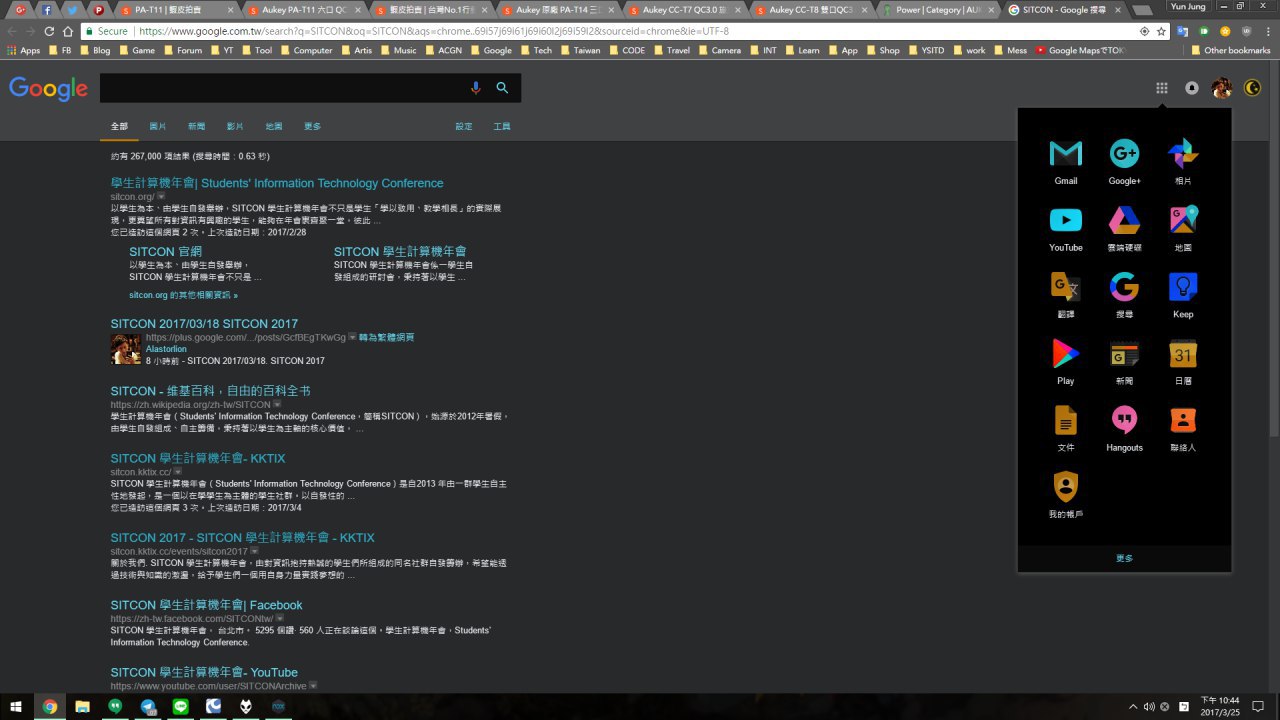The height and width of the screenshot is (720, 1280).
Task: Click 更多 at the apps panel bottom
Action: click(x=1124, y=558)
